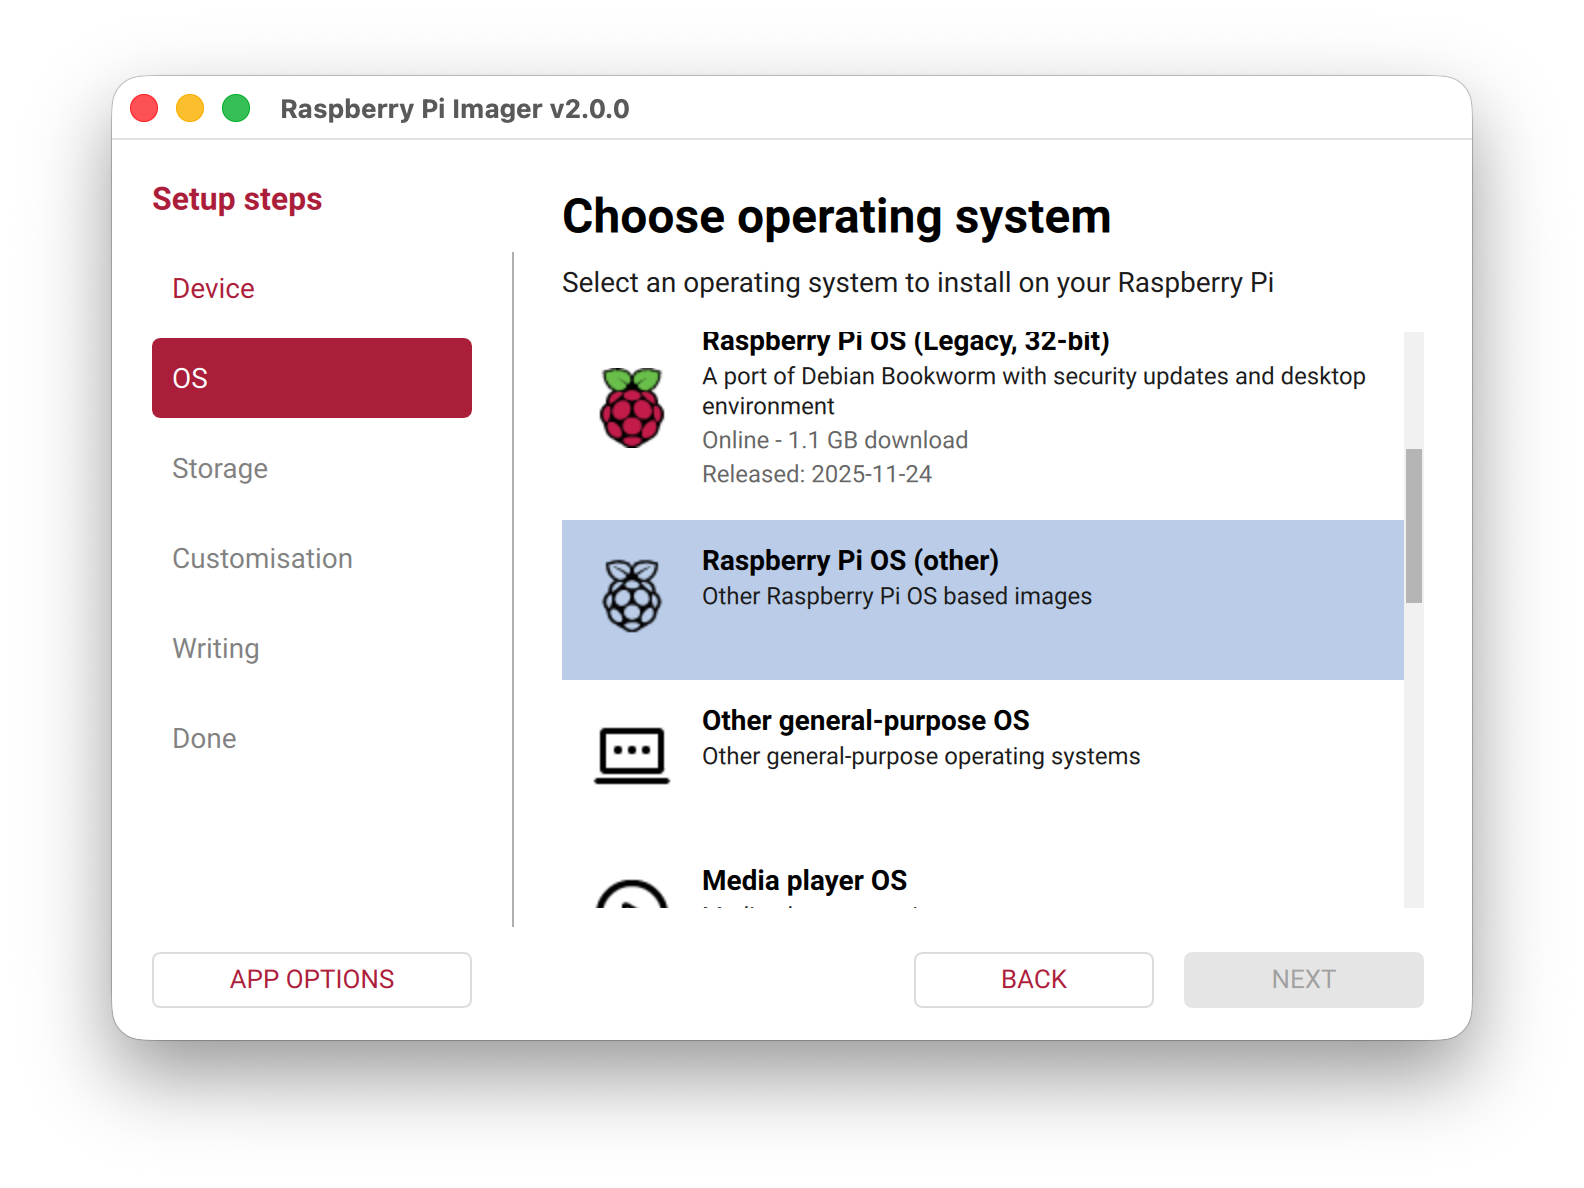The image size is (1584, 1188).
Task: Select the Writing step in sidebar
Action: click(x=216, y=648)
